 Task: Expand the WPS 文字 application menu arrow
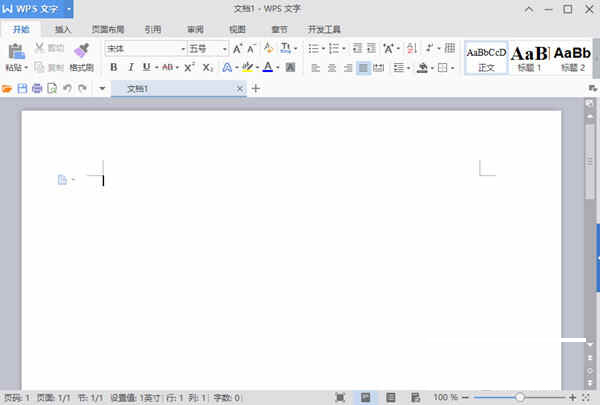[69, 8]
